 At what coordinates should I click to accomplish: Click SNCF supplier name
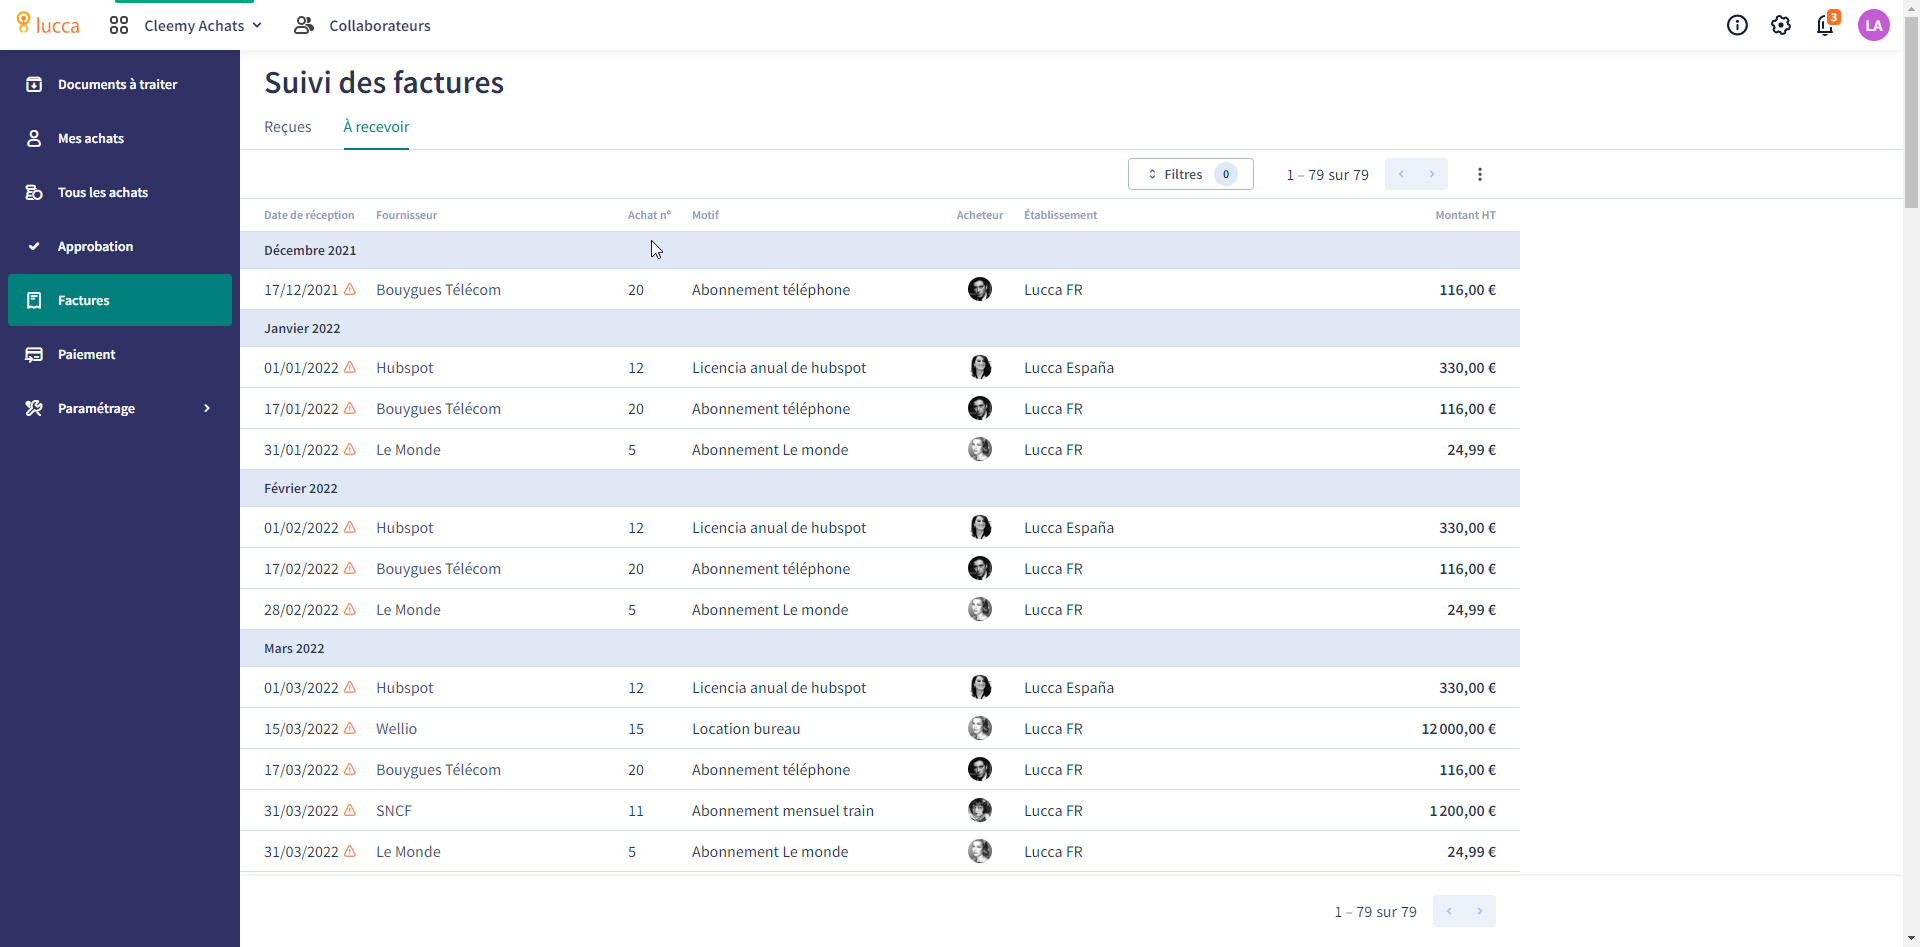394,811
